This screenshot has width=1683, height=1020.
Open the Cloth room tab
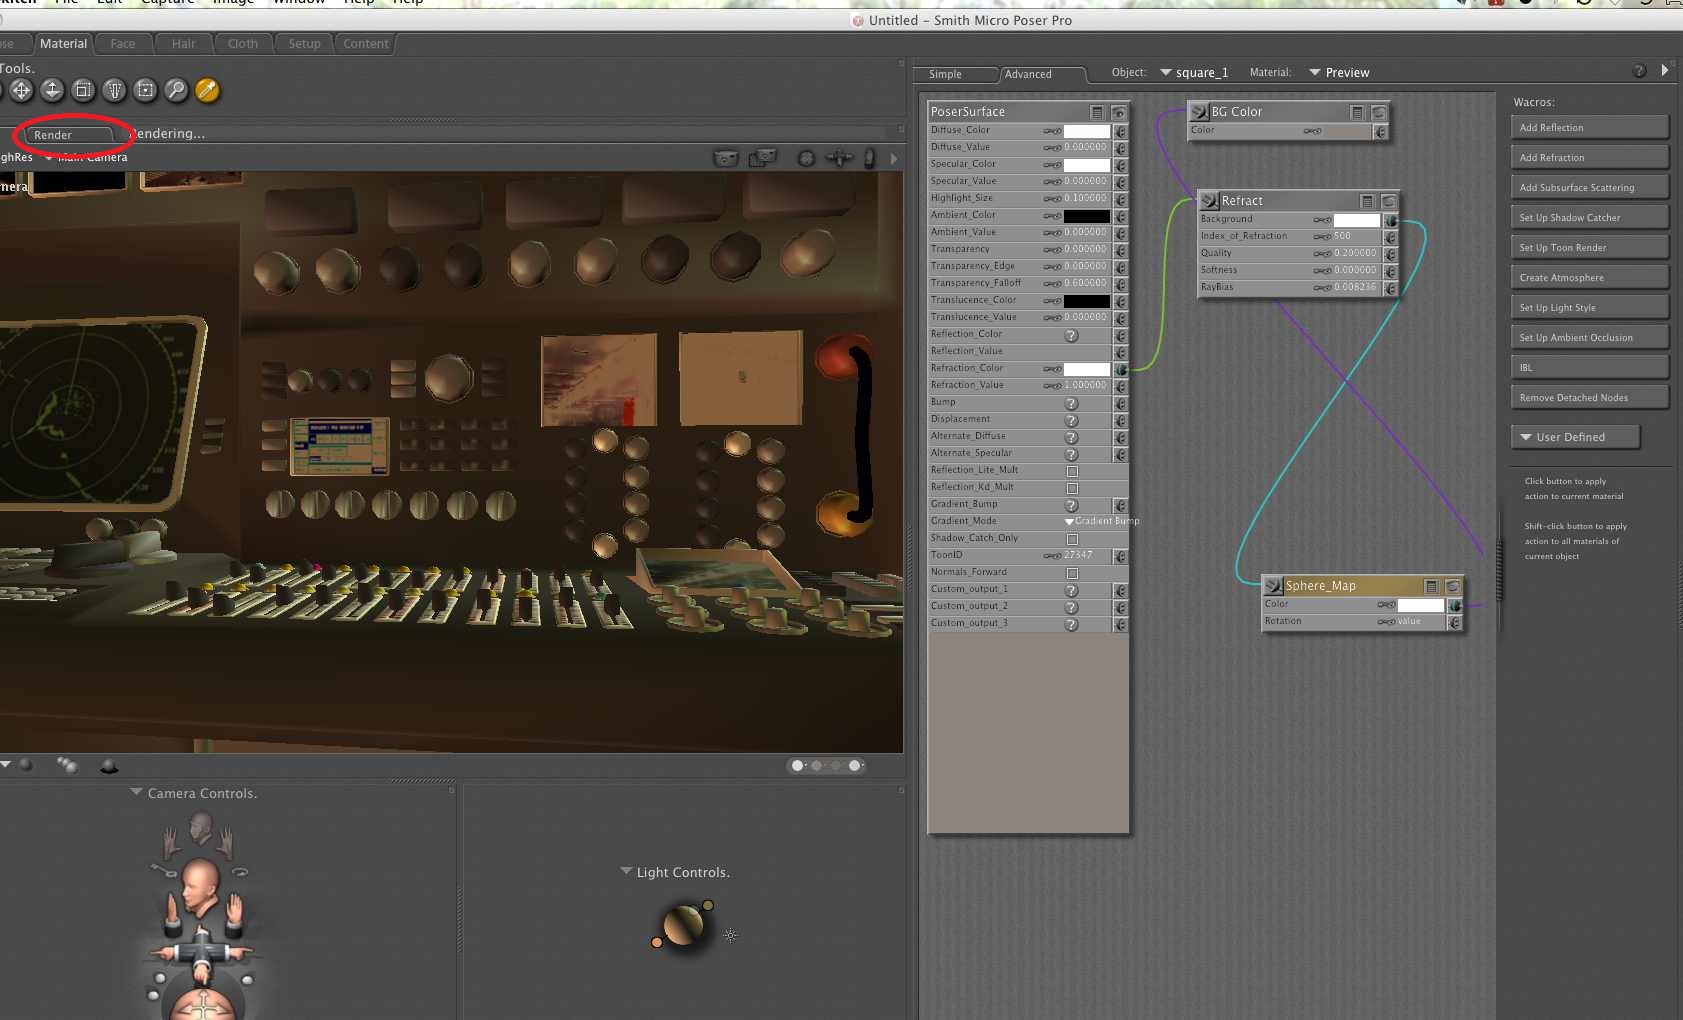[242, 44]
